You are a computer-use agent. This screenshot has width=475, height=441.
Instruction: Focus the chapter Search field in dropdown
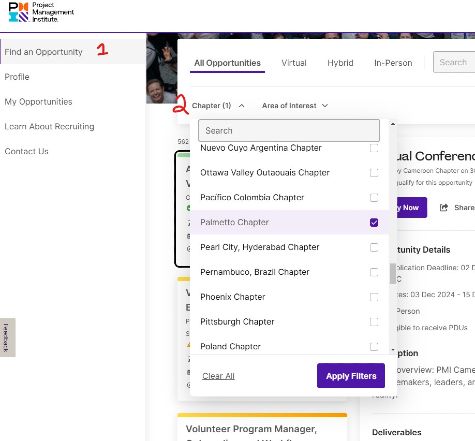[x=289, y=130]
